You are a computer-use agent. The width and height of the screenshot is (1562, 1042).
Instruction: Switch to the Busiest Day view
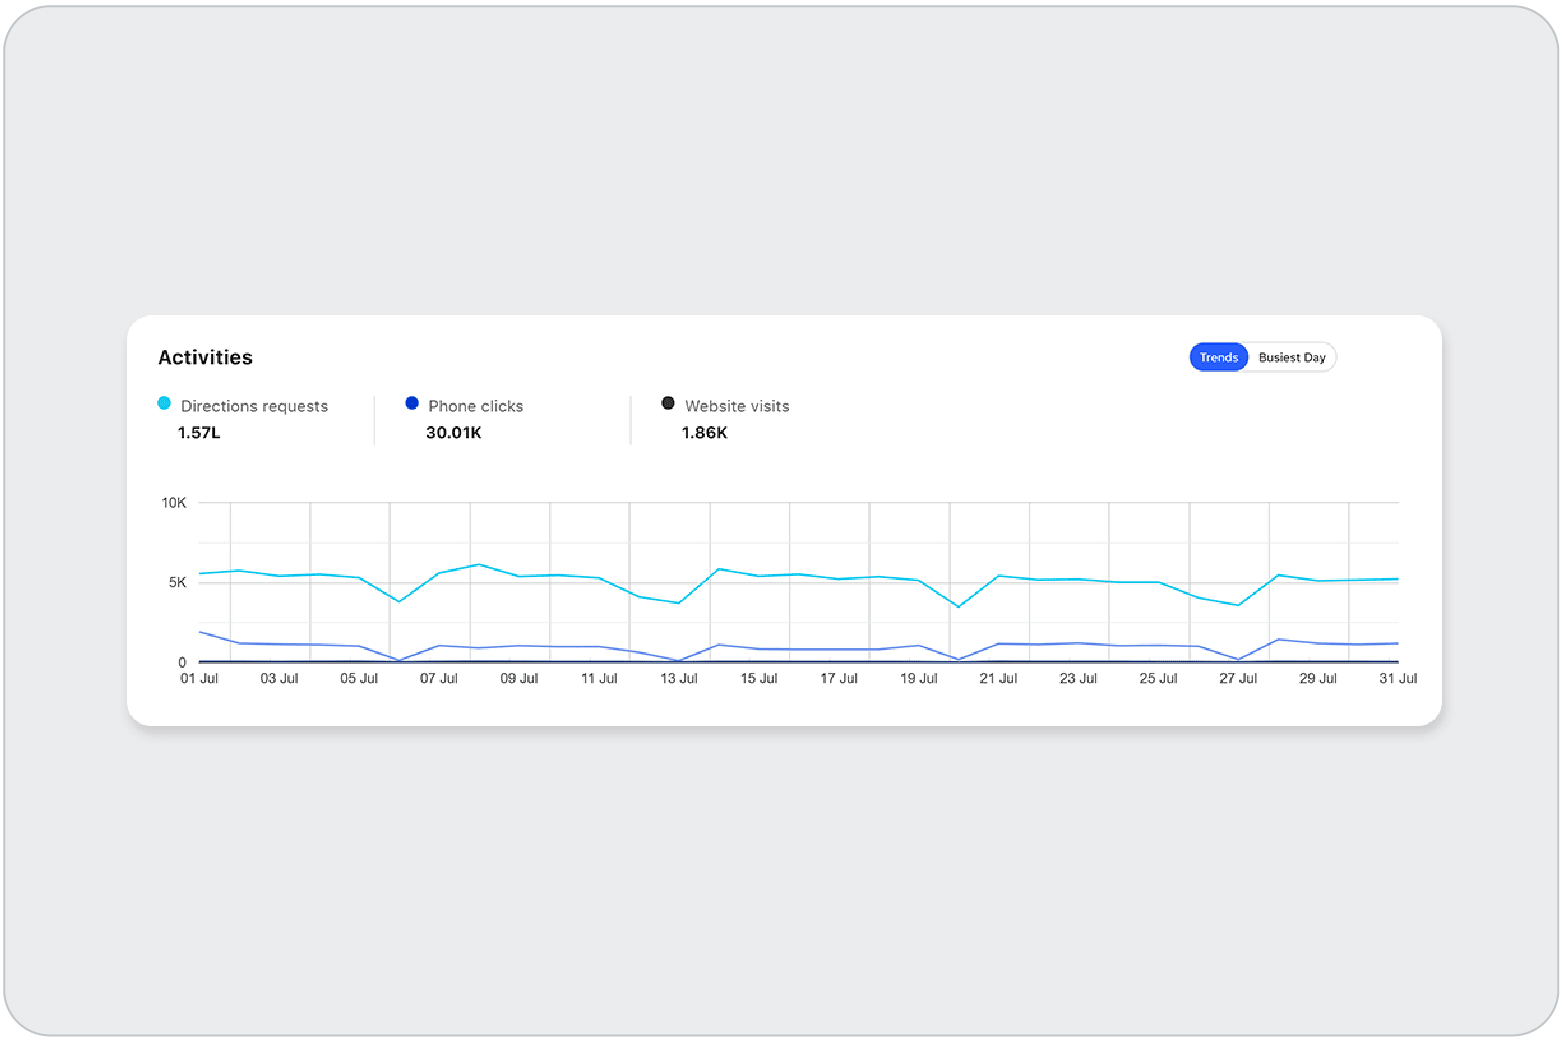[1291, 357]
